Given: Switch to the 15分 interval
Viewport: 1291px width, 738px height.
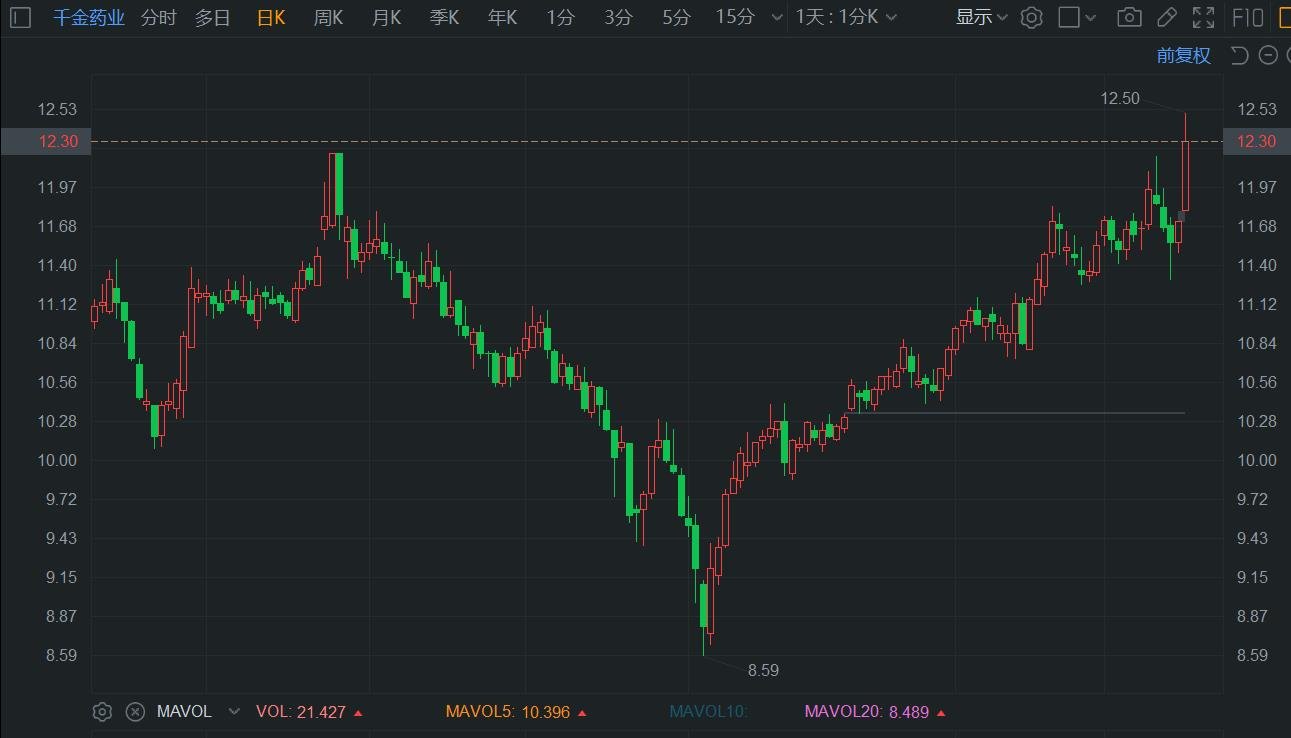Looking at the screenshot, I should coord(735,17).
